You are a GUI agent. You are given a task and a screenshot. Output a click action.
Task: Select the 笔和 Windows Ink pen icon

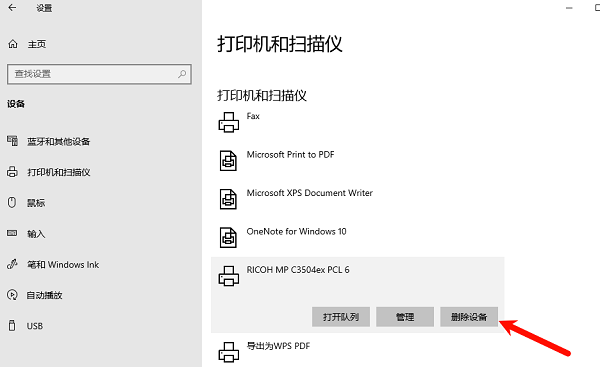point(12,264)
